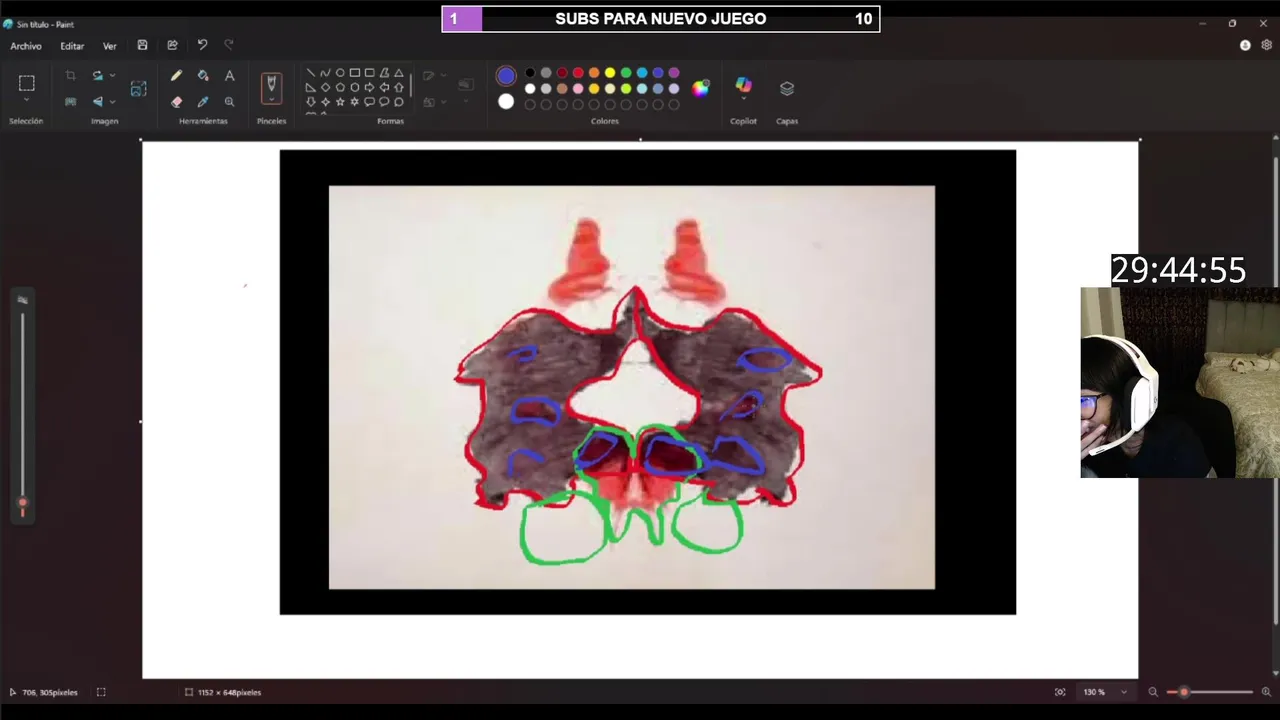This screenshot has height=720, width=1280.
Task: Select the Five-point star shape
Action: click(x=340, y=102)
